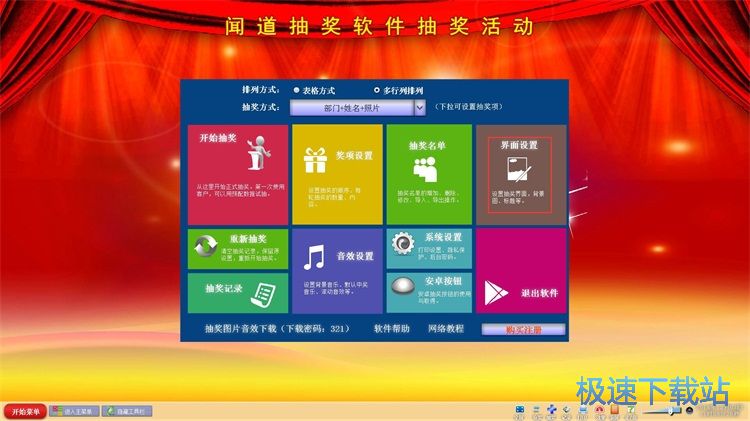The image size is (750, 421).
Task: Expand the 抽奖方式 dropdown arrow
Action: coord(420,108)
